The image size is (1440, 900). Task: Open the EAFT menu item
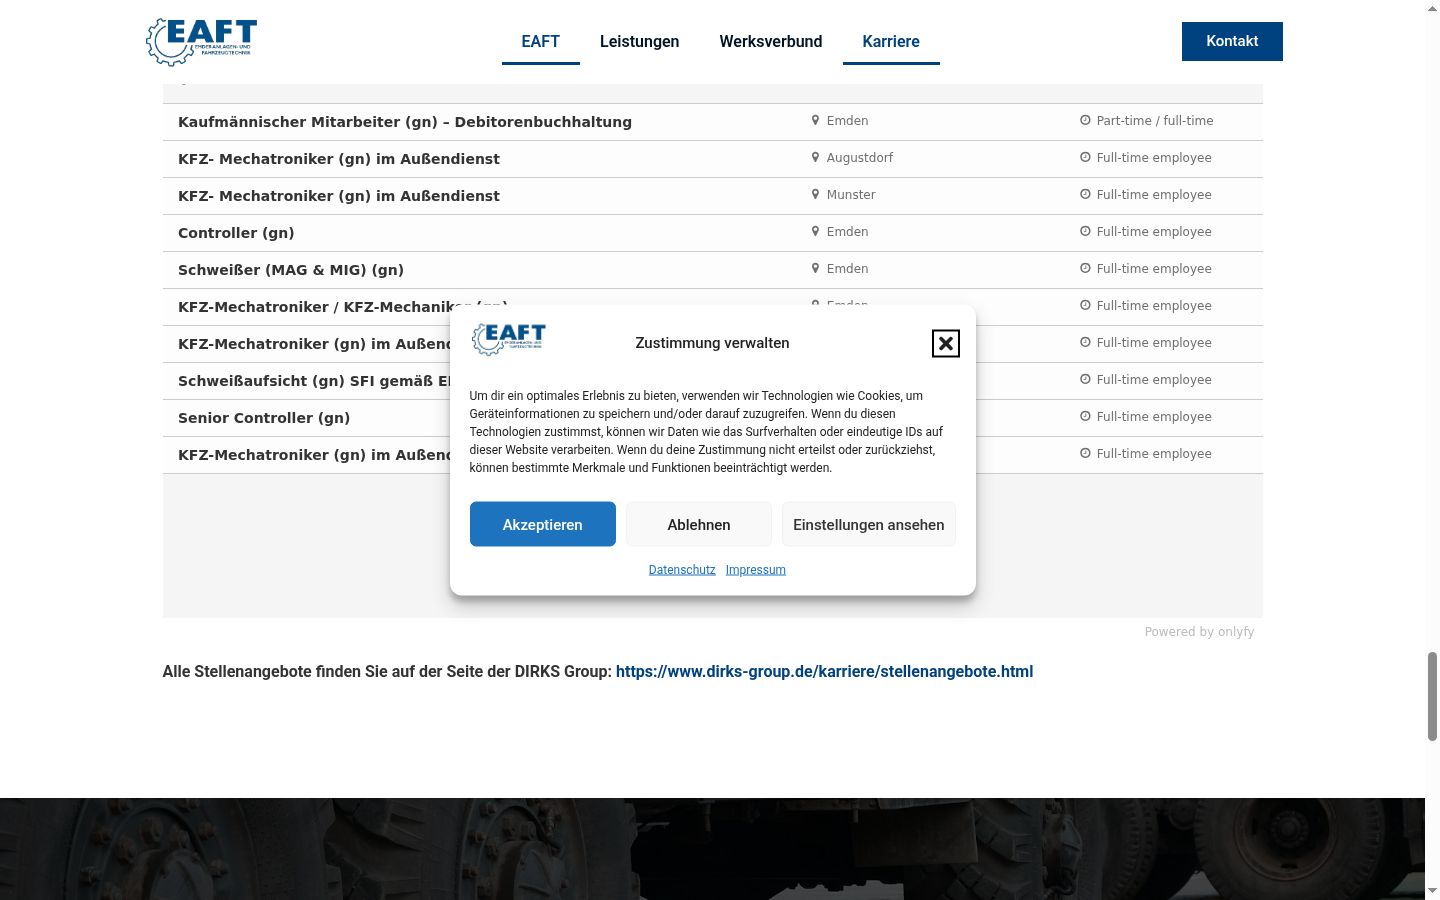[540, 41]
